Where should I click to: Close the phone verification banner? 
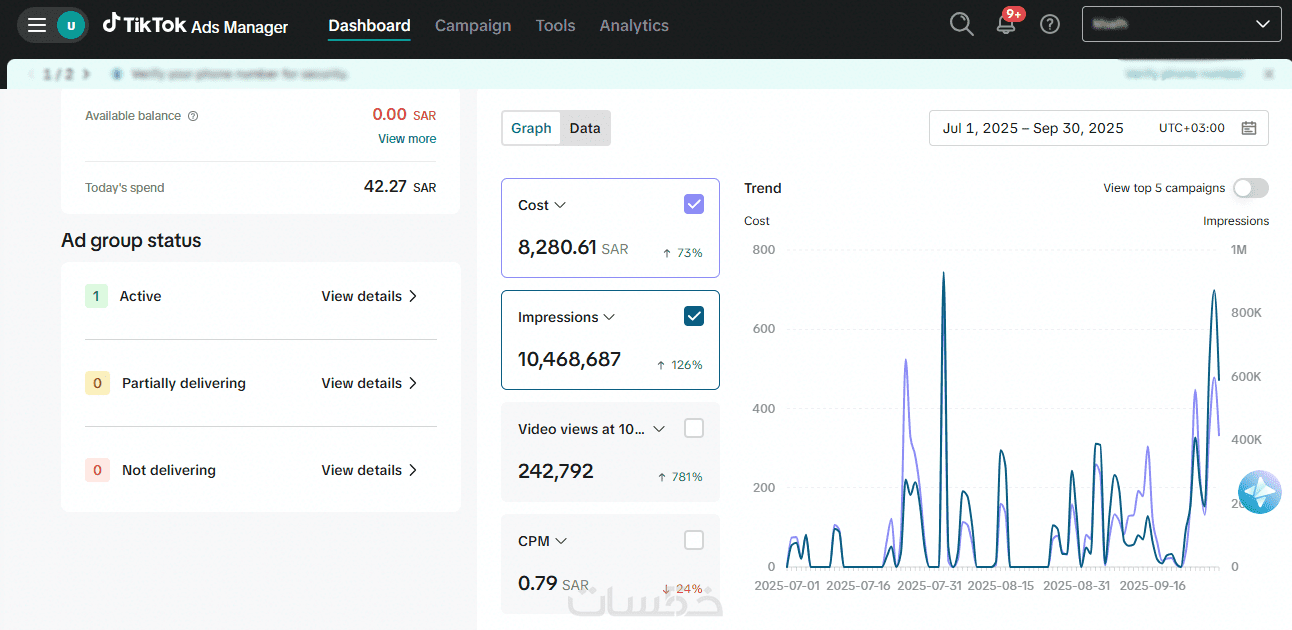tap(1269, 74)
